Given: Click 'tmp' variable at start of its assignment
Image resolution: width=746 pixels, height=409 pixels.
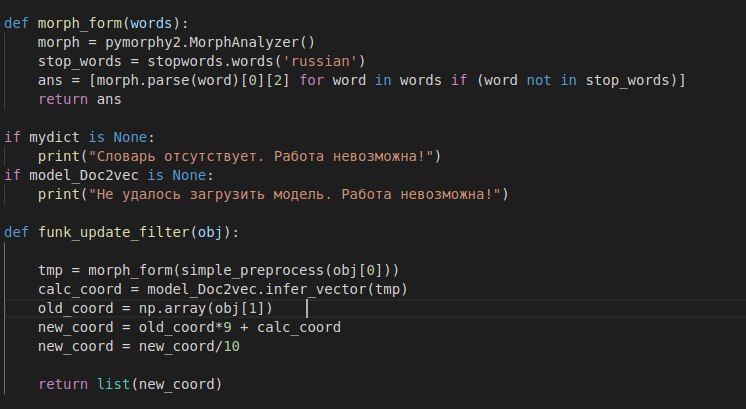Looking at the screenshot, I should coord(50,271).
